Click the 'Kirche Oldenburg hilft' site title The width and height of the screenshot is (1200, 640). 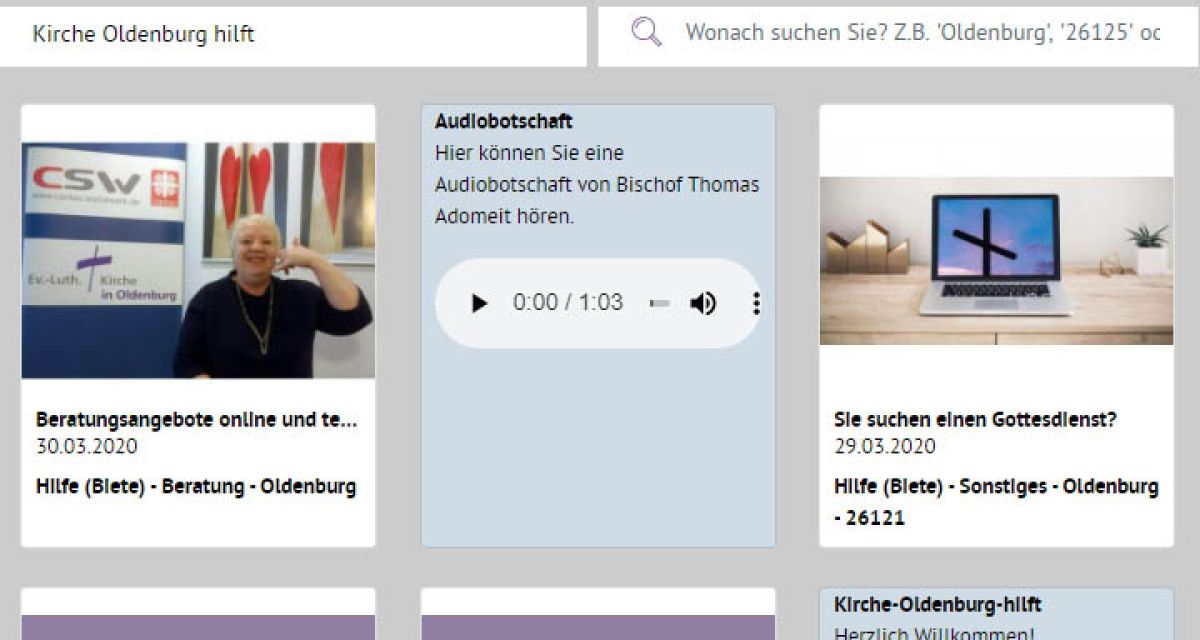(144, 34)
